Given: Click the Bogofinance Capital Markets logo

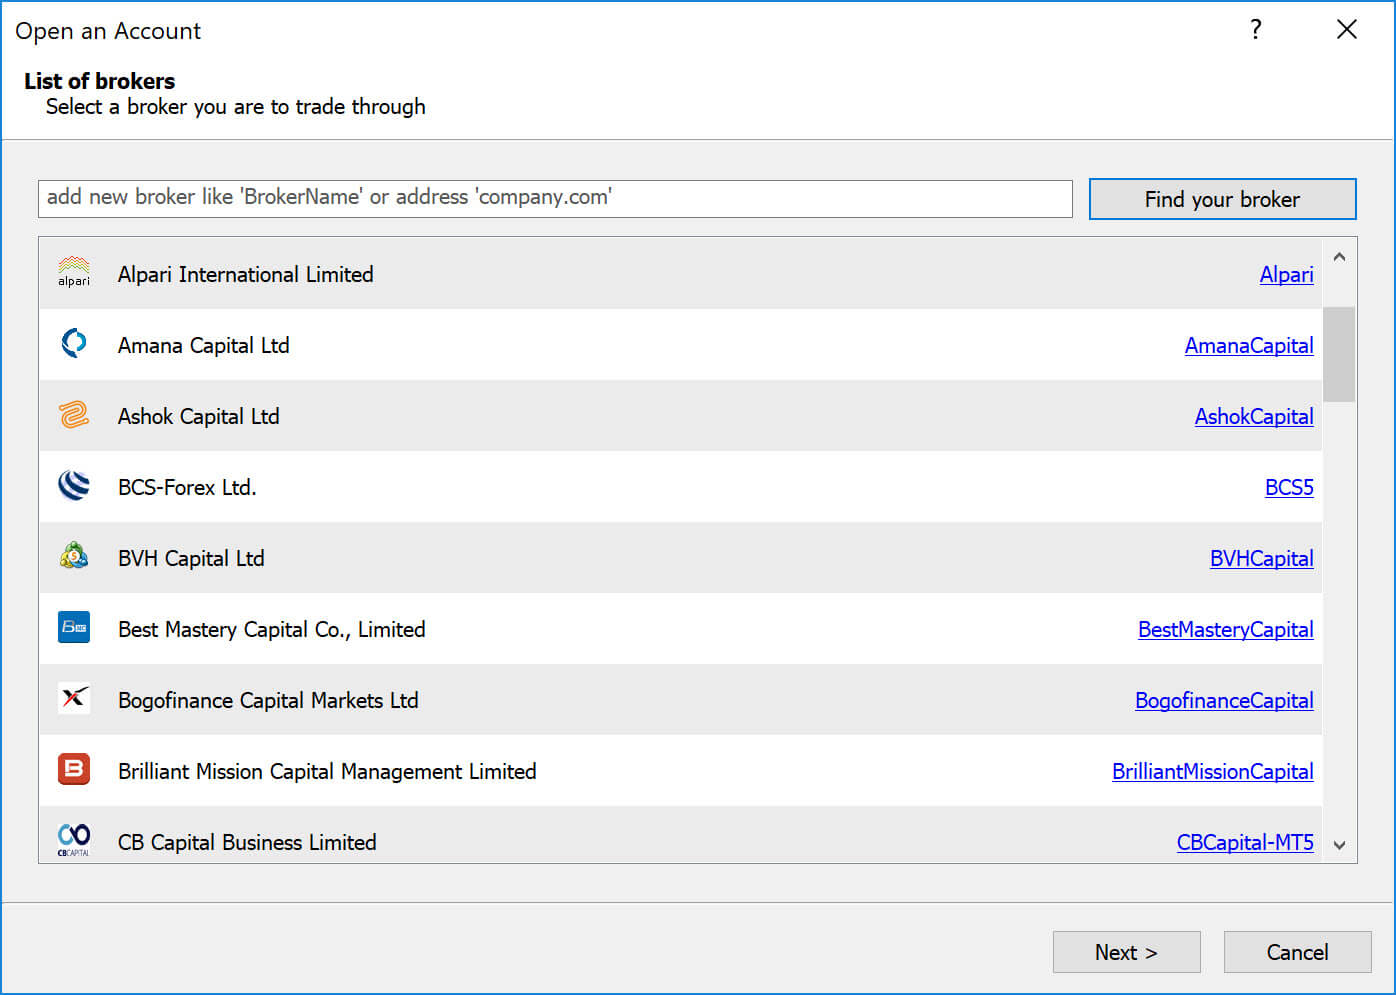Looking at the screenshot, I should click(74, 699).
